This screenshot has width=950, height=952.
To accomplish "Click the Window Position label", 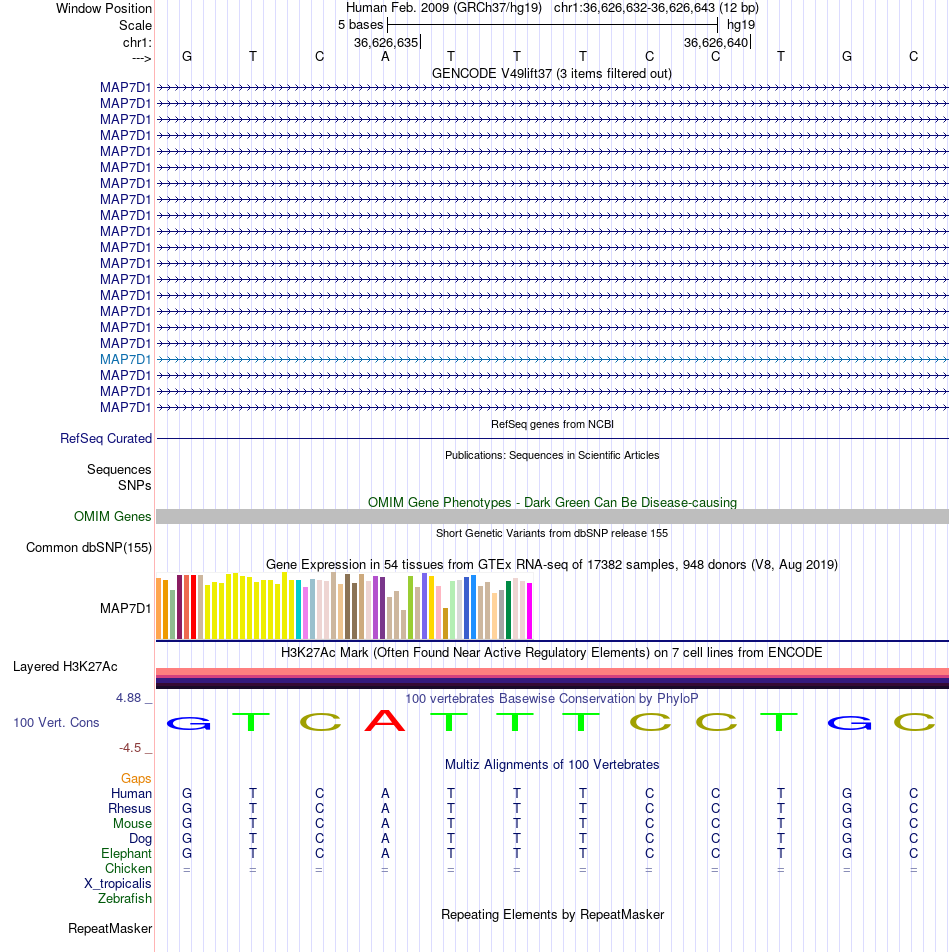I will 104,8.
